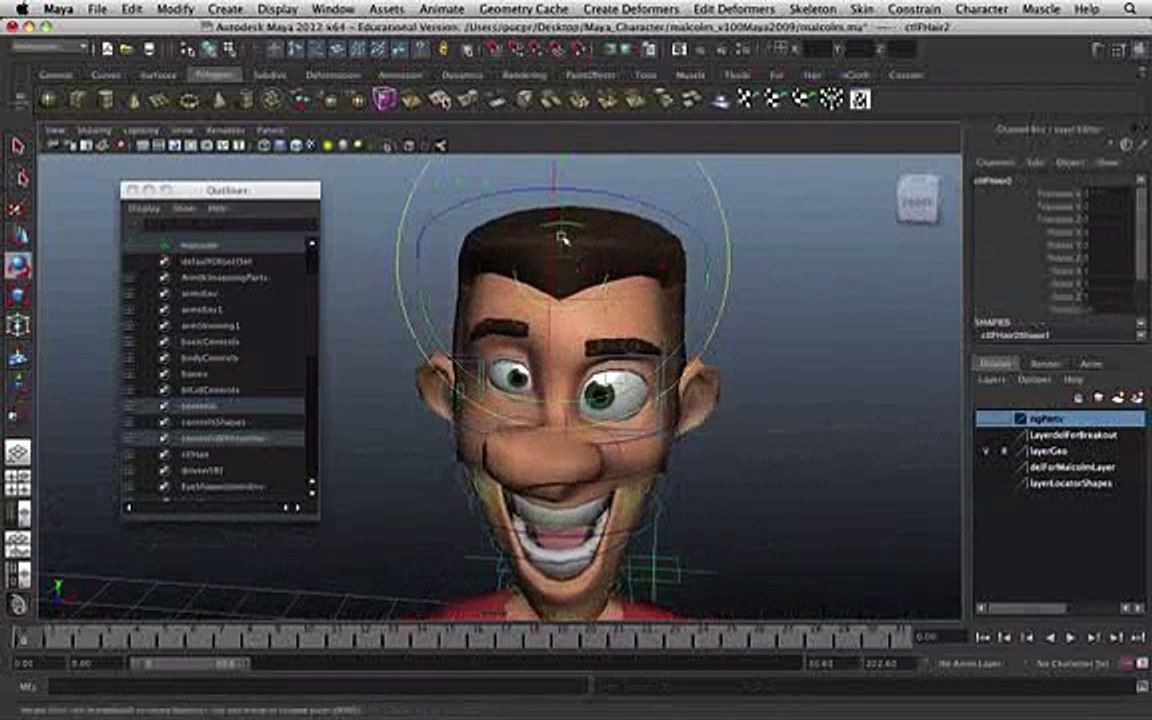Create a polygon cylinder from shelf
Screen dimensions: 1152x720
tap(105, 99)
